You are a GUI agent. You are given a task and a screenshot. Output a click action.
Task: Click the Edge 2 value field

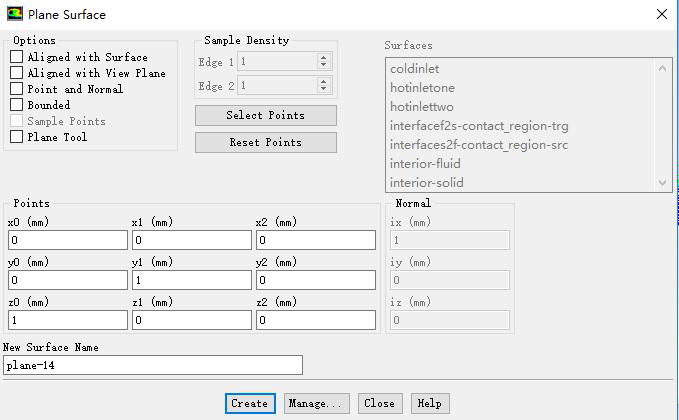278,85
